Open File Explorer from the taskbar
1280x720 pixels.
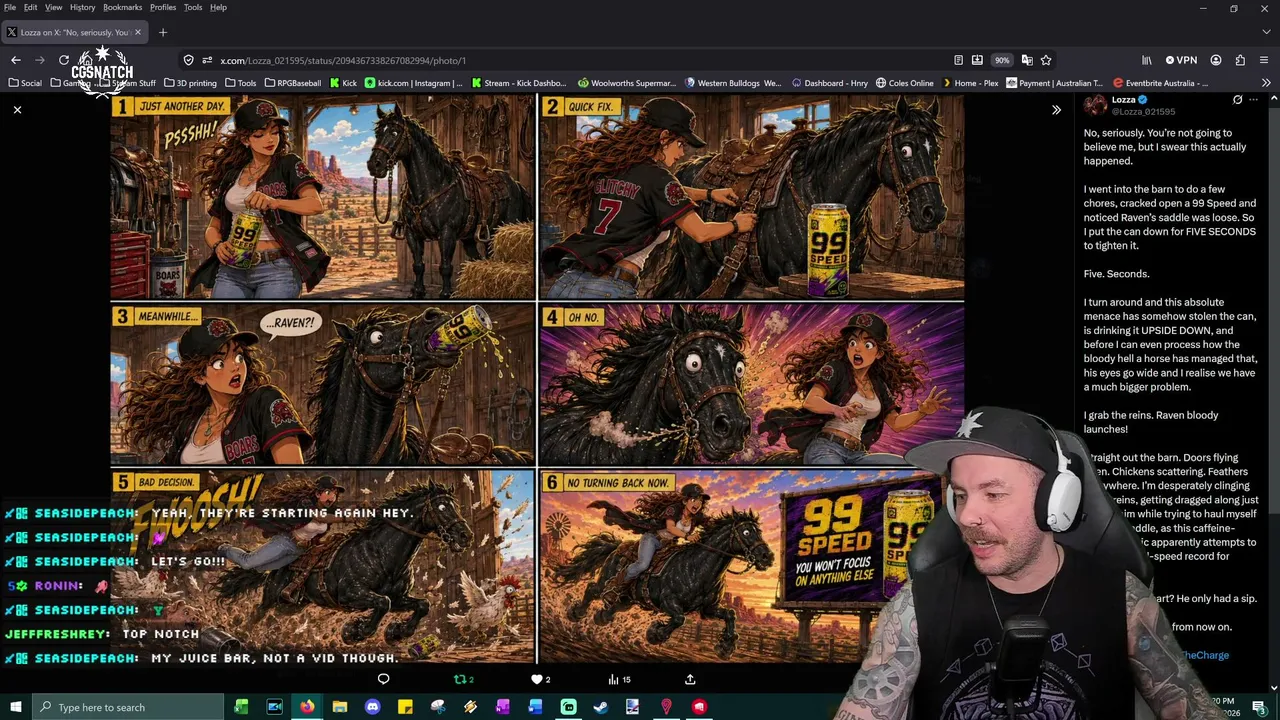340,707
